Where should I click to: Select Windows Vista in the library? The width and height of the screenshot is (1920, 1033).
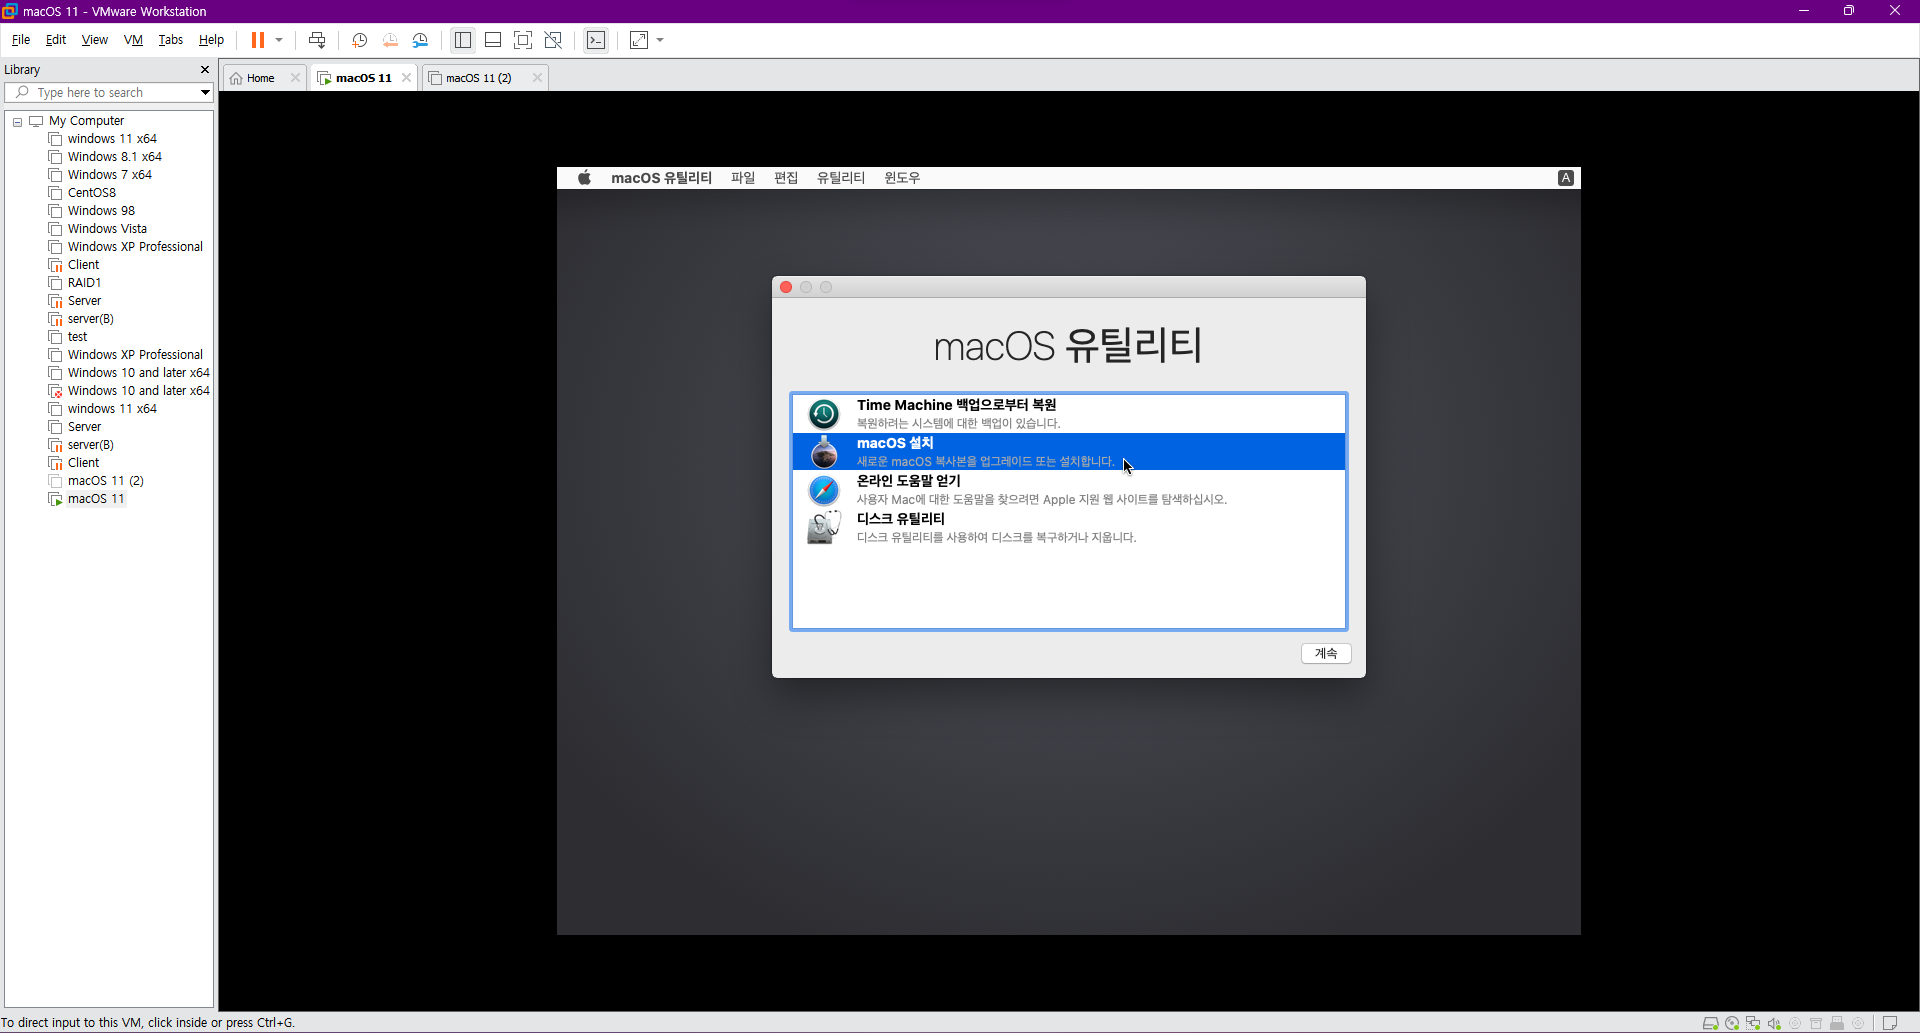coord(107,229)
